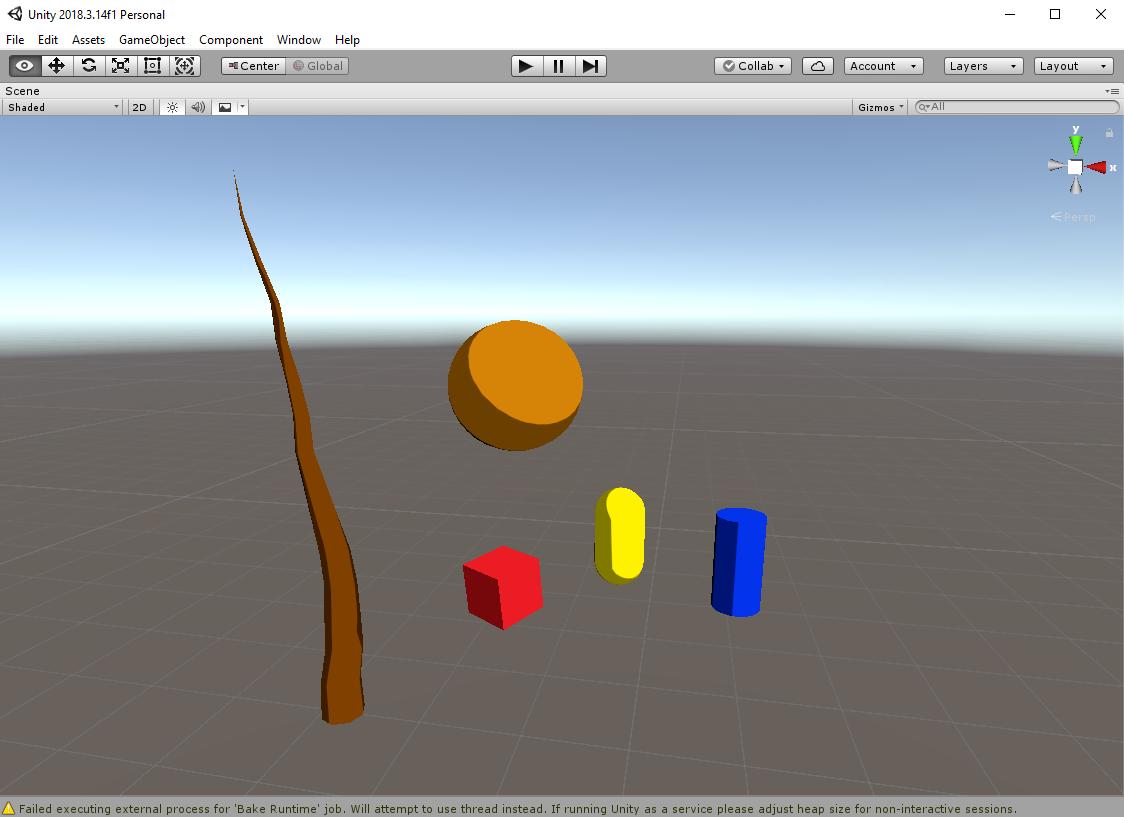Viewport: 1124px width, 817px height.
Task: Click the gizmo center cube
Action: tap(1075, 168)
